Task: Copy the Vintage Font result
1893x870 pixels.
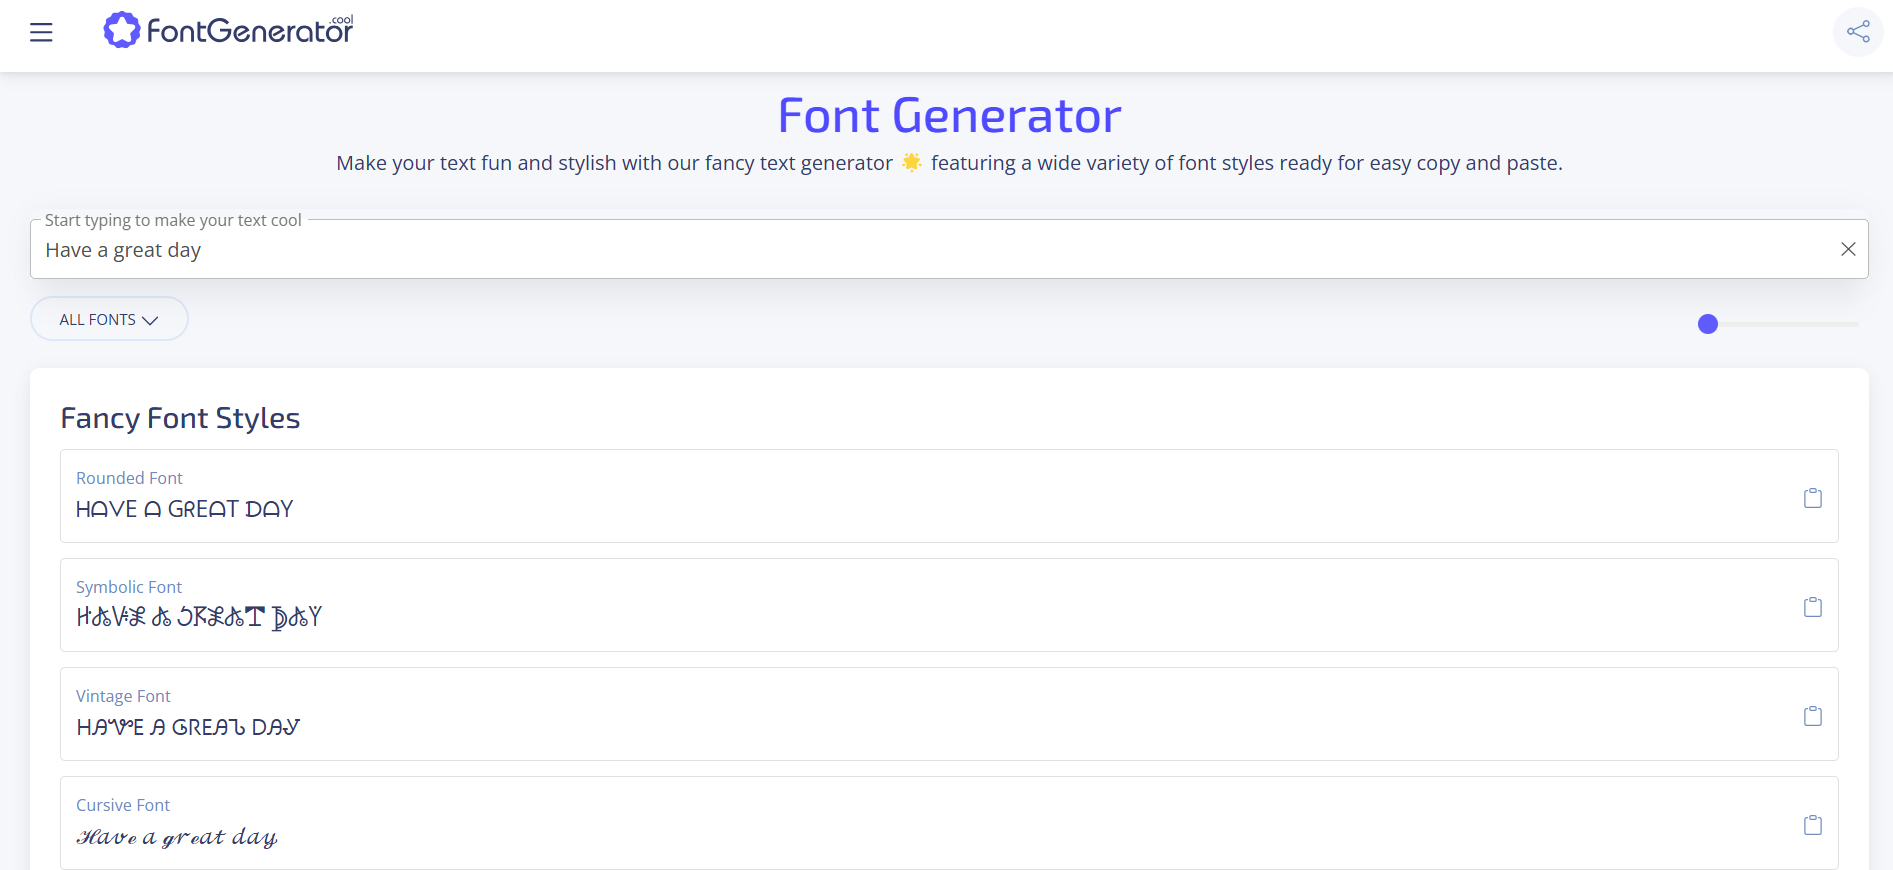Action: coord(1812,716)
